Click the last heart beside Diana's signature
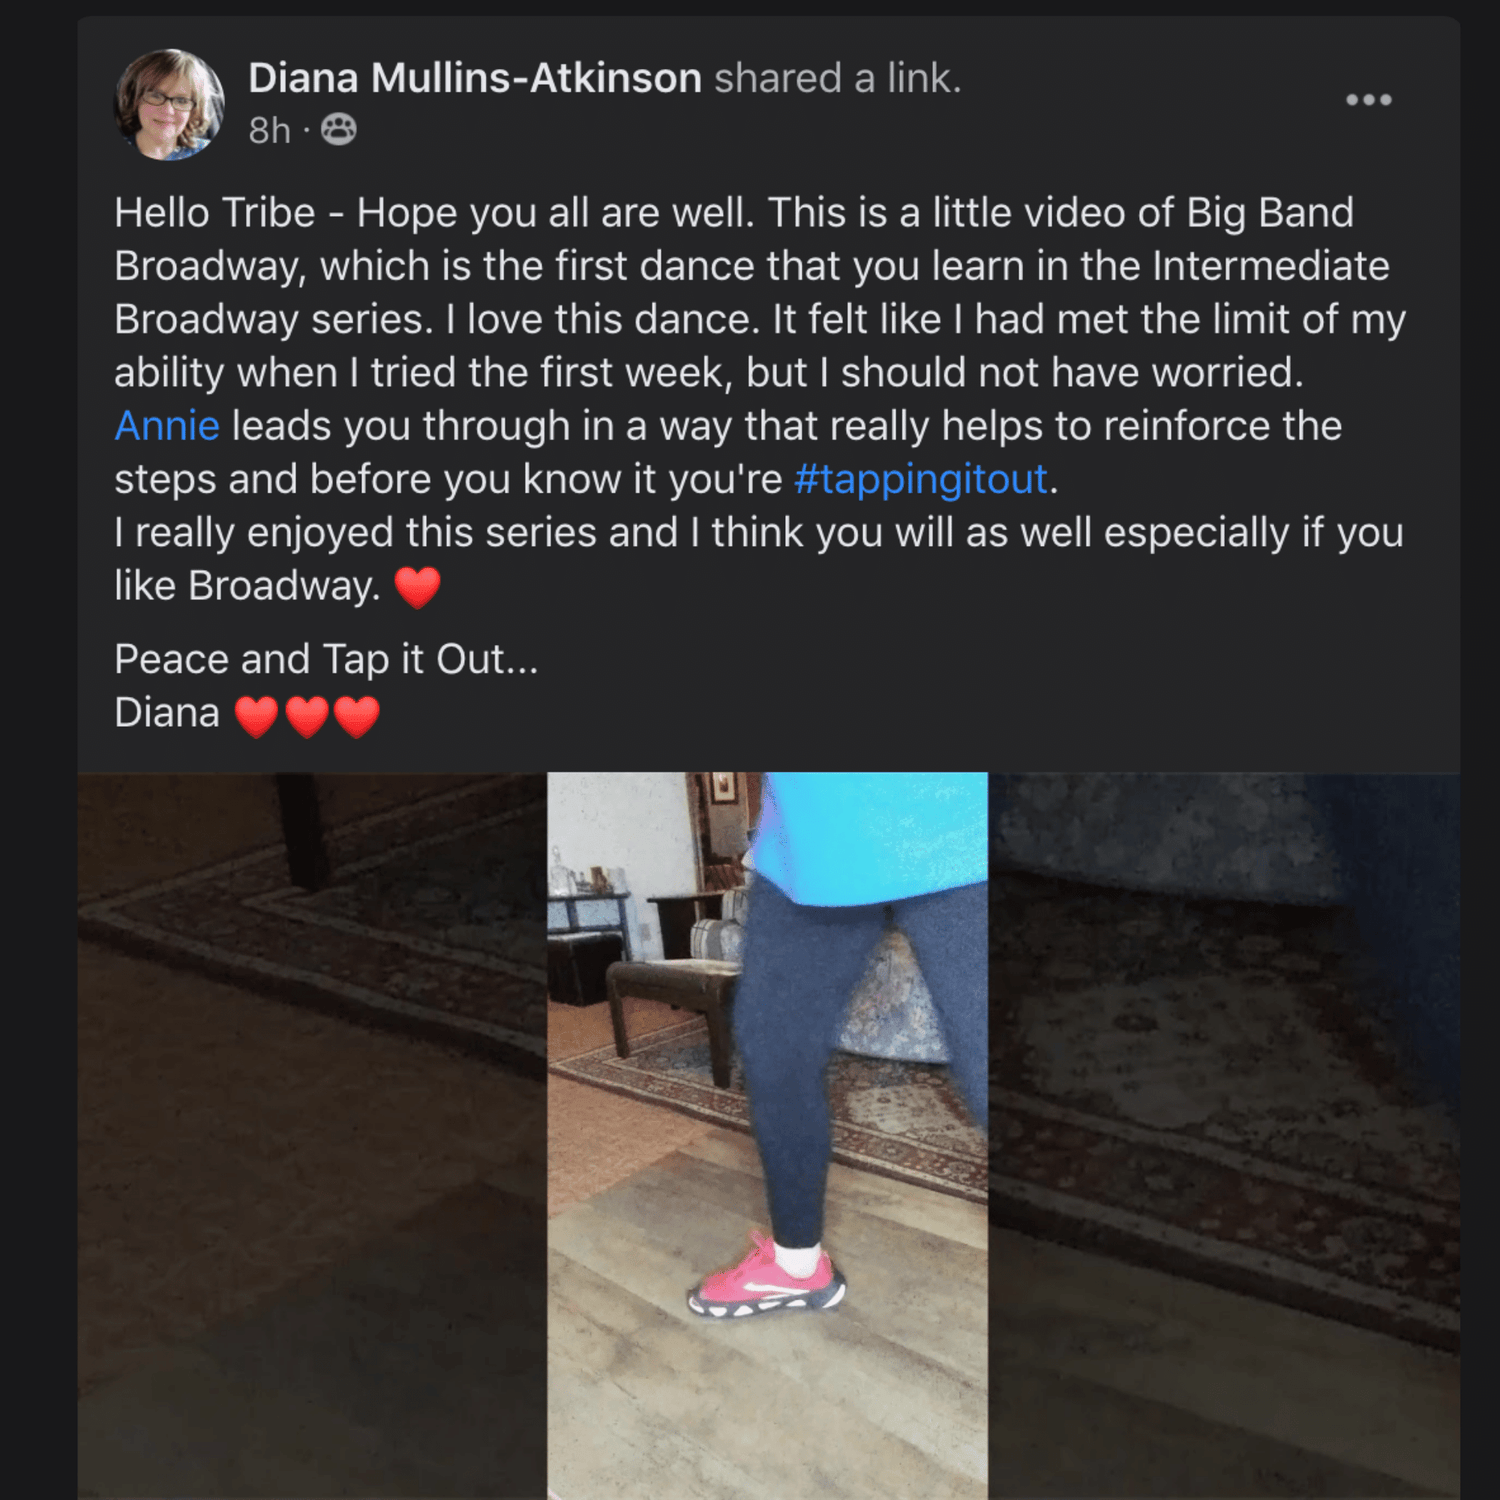The width and height of the screenshot is (1500, 1500). tap(357, 716)
